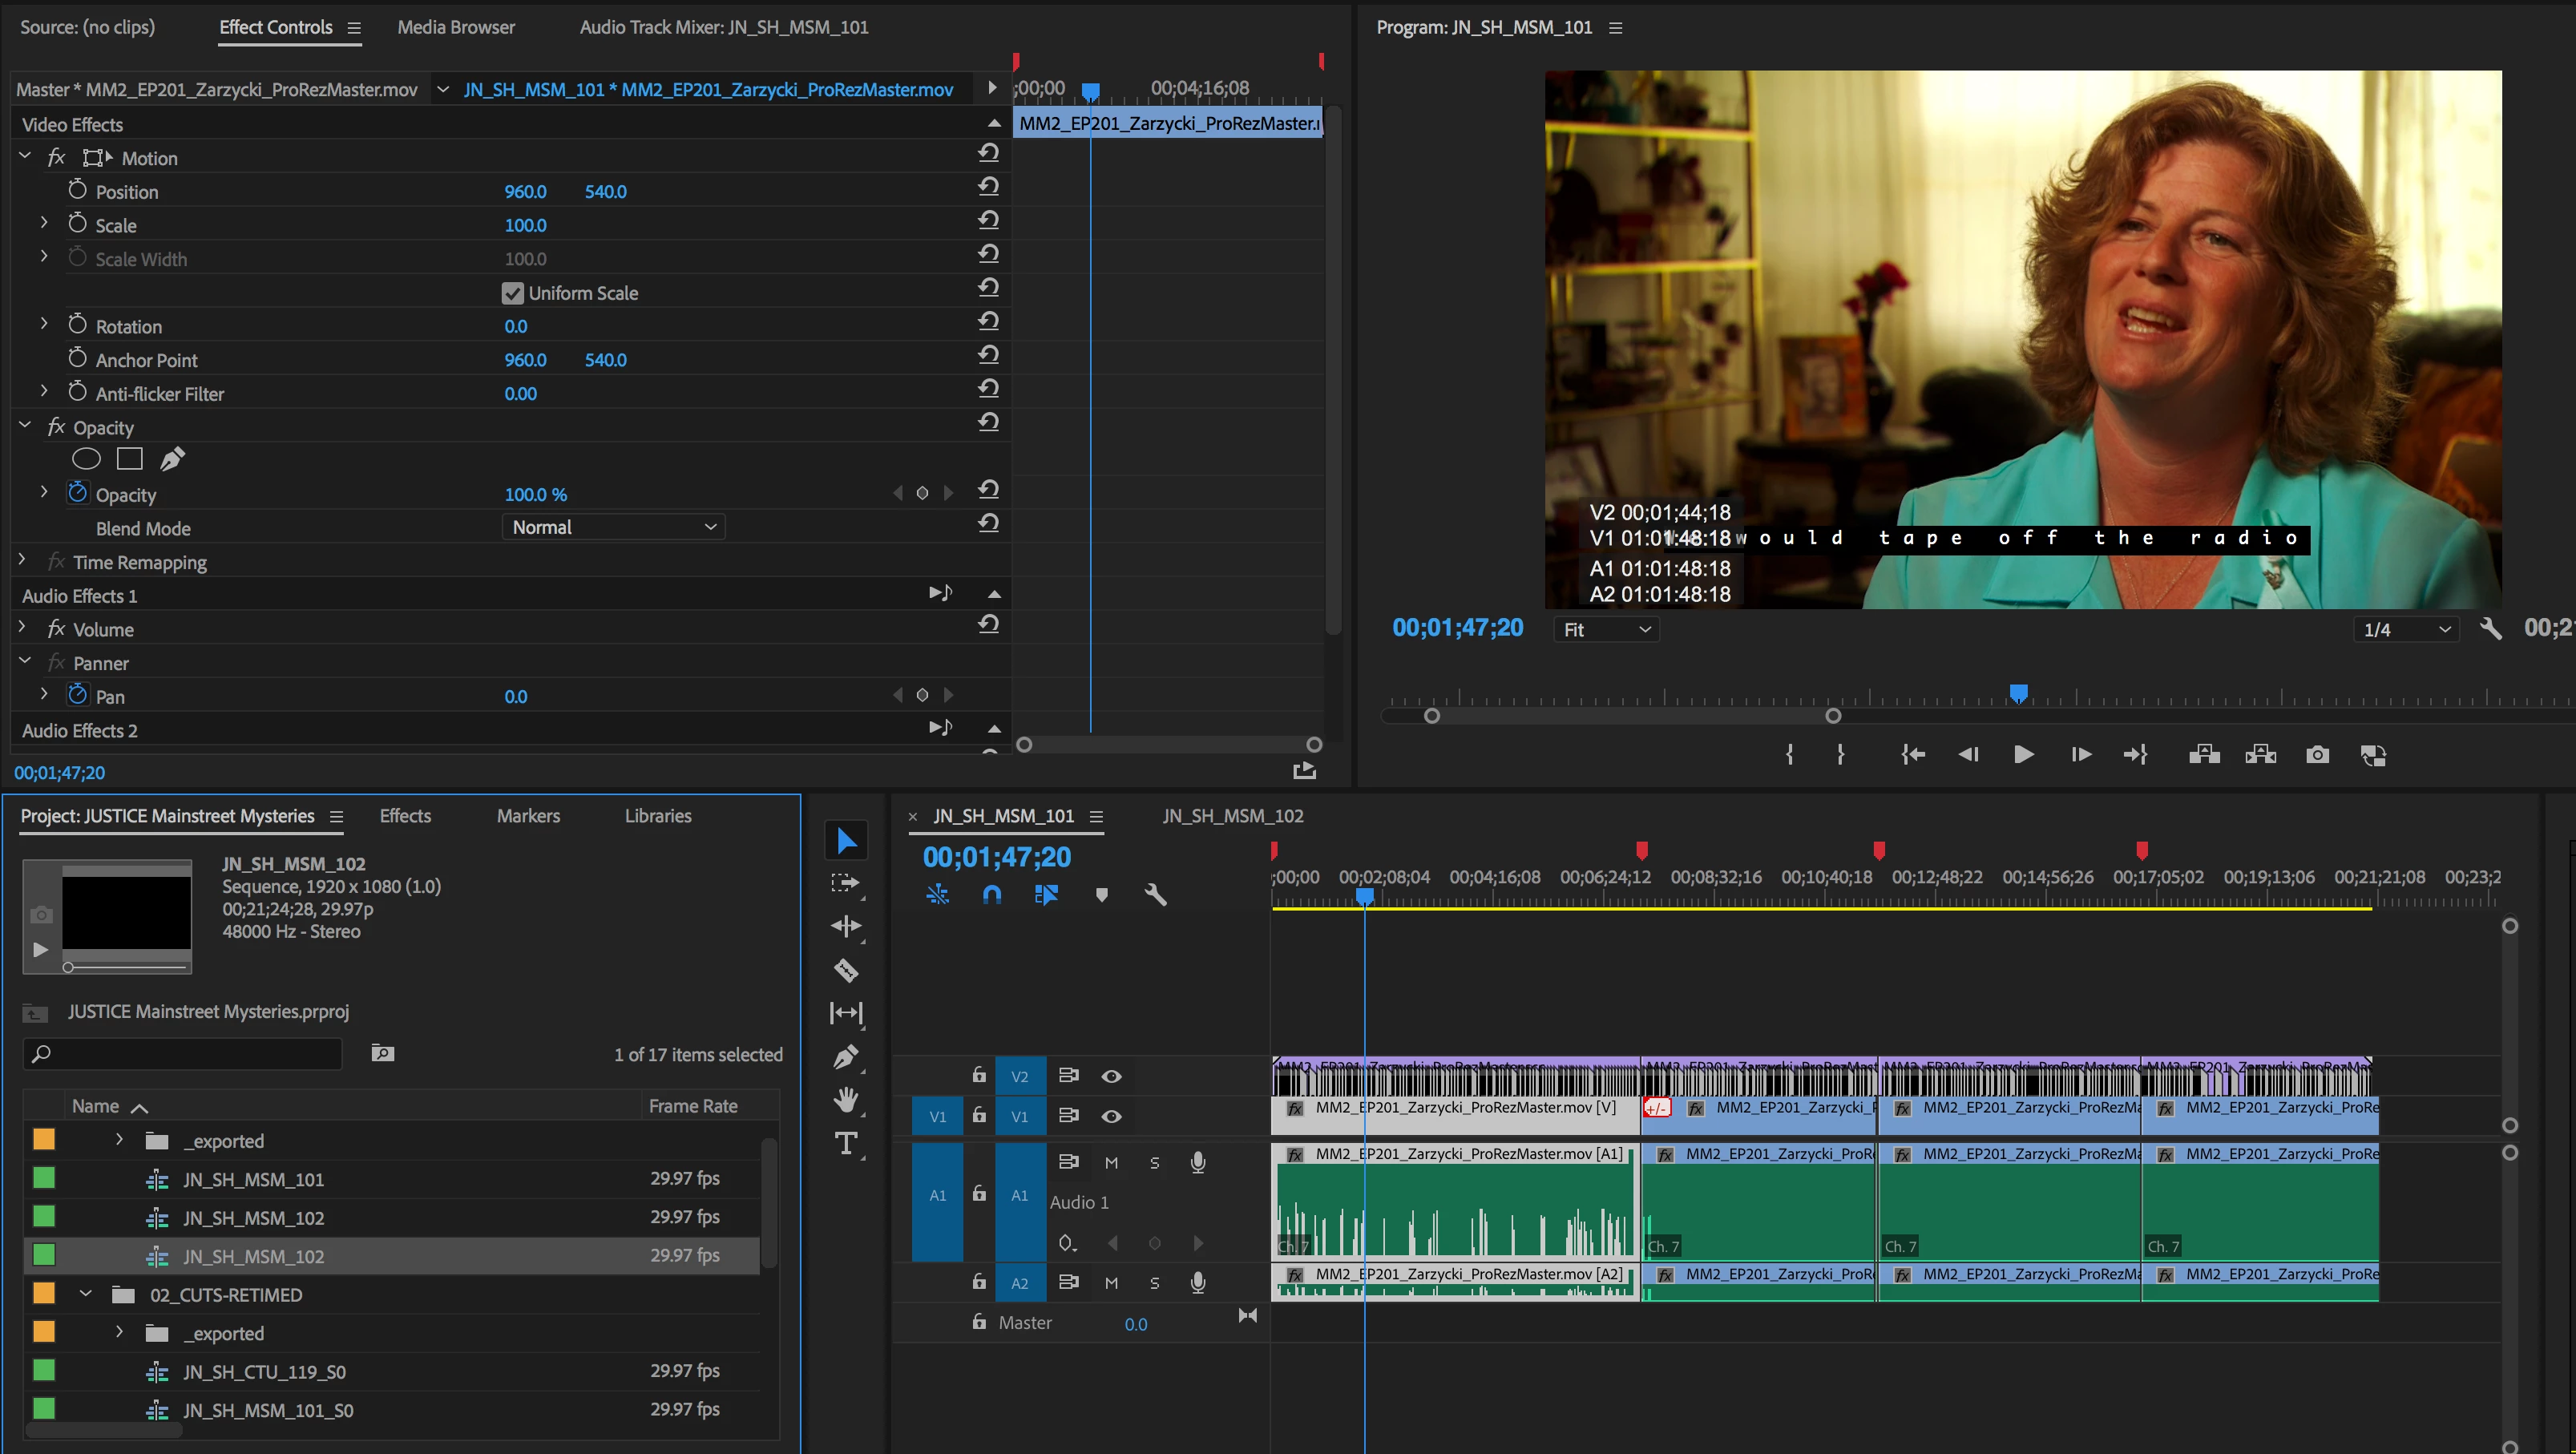Click the project search field
The width and height of the screenshot is (2576, 1454).
(x=183, y=1053)
